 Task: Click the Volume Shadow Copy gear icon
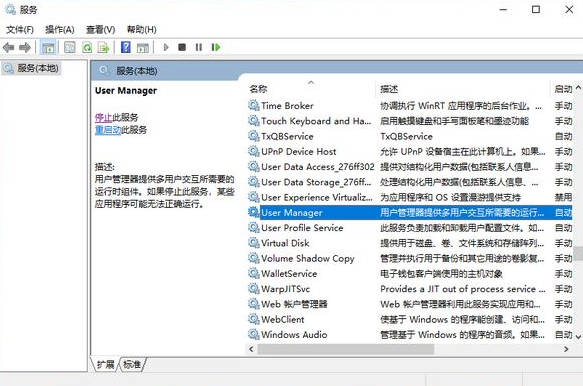pos(254,258)
